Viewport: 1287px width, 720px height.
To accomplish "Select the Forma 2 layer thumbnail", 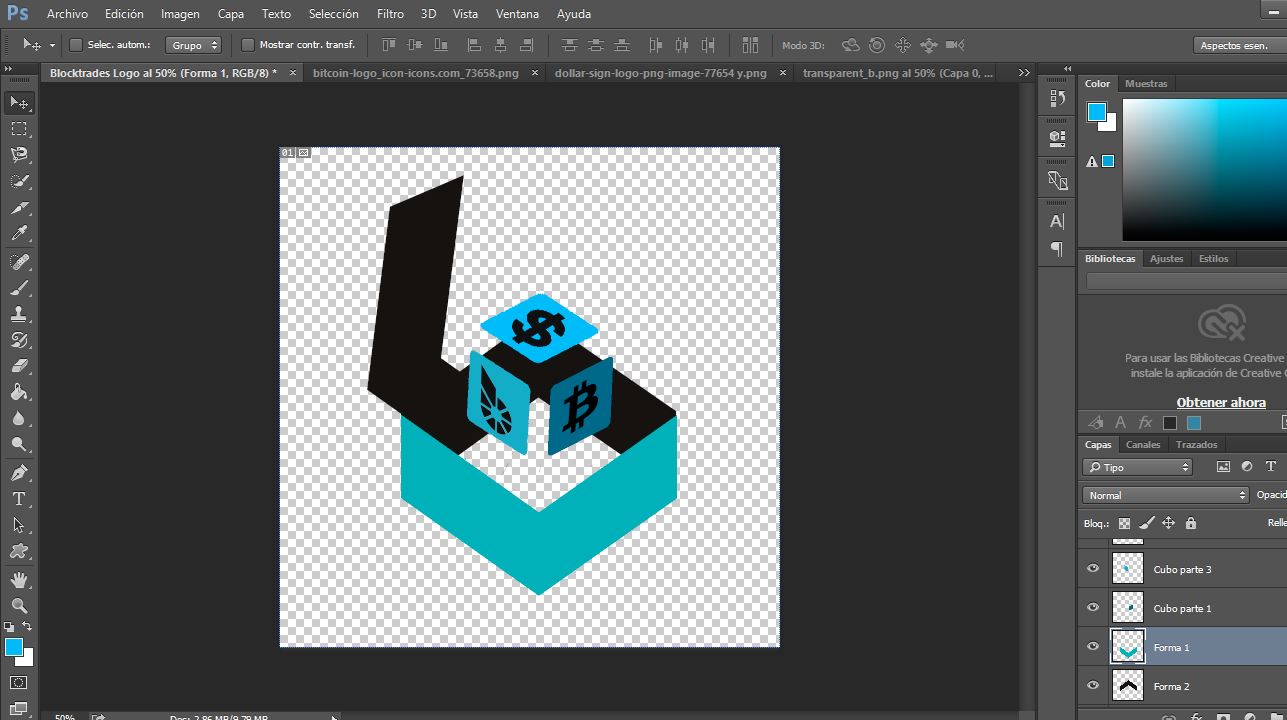I will click(x=1128, y=686).
